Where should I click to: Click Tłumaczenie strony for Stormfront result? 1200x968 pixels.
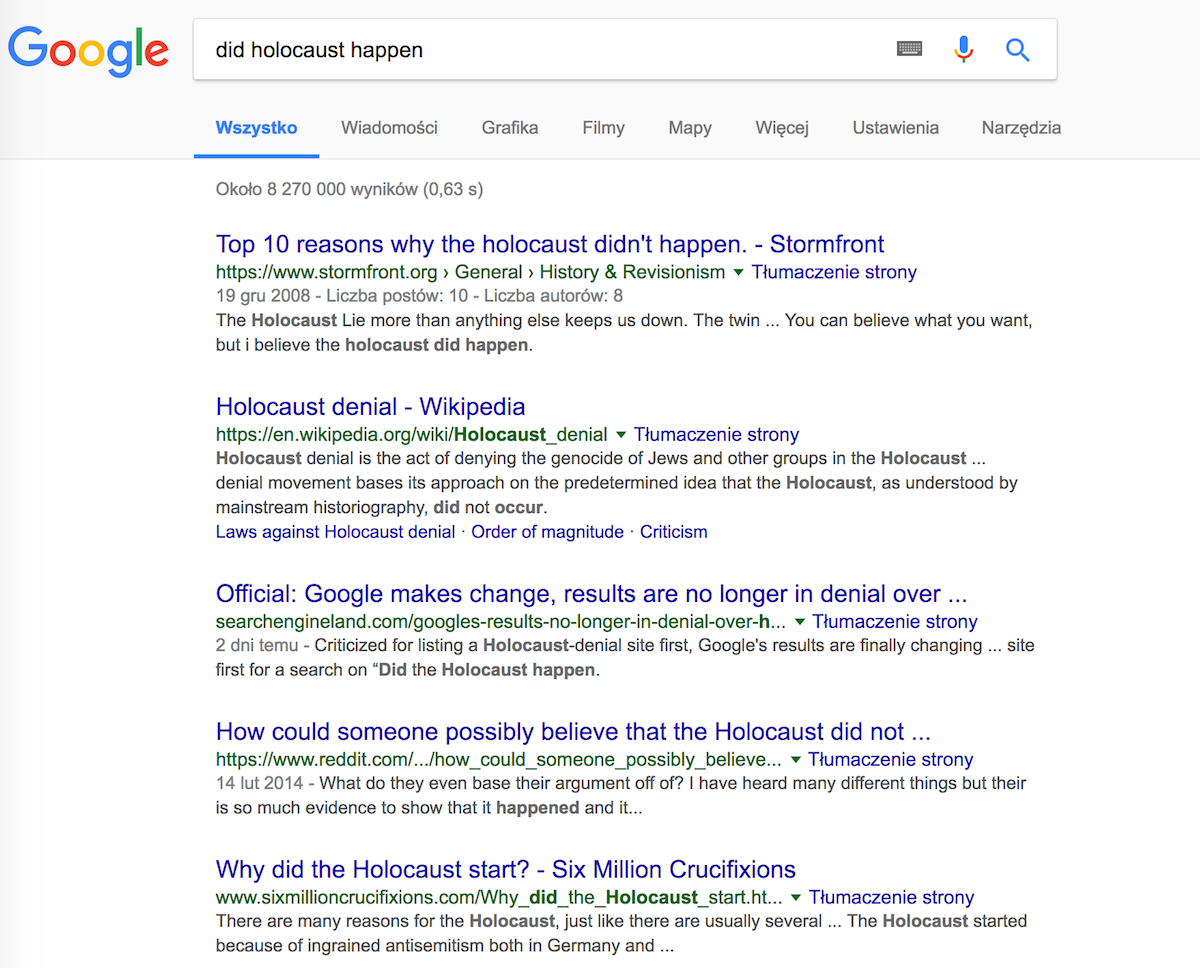coord(834,272)
